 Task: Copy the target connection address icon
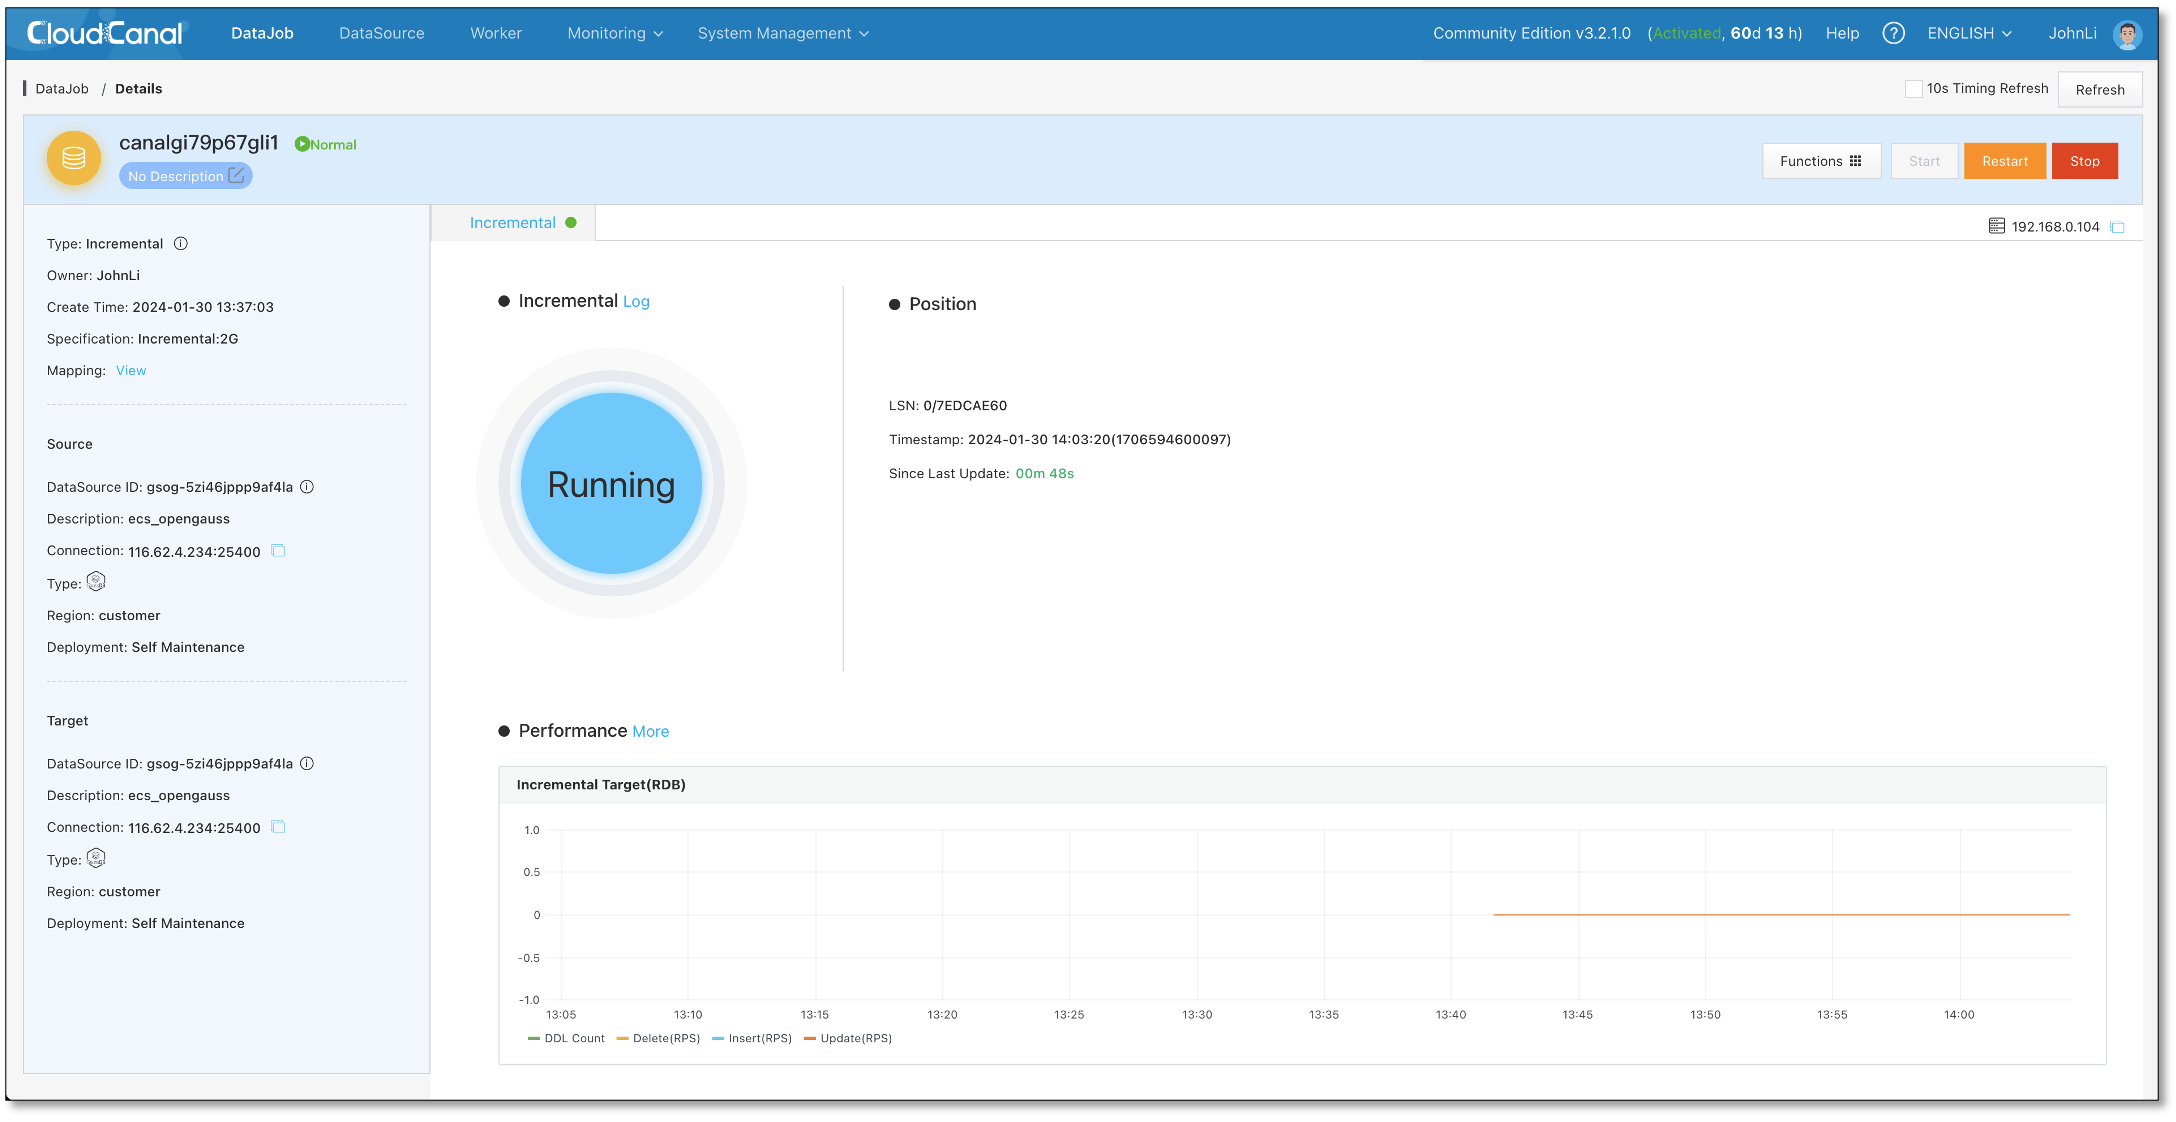(279, 827)
